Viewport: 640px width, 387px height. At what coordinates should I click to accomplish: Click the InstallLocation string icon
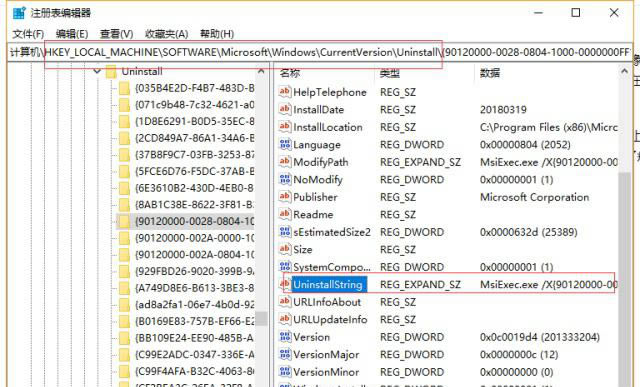click(x=285, y=127)
